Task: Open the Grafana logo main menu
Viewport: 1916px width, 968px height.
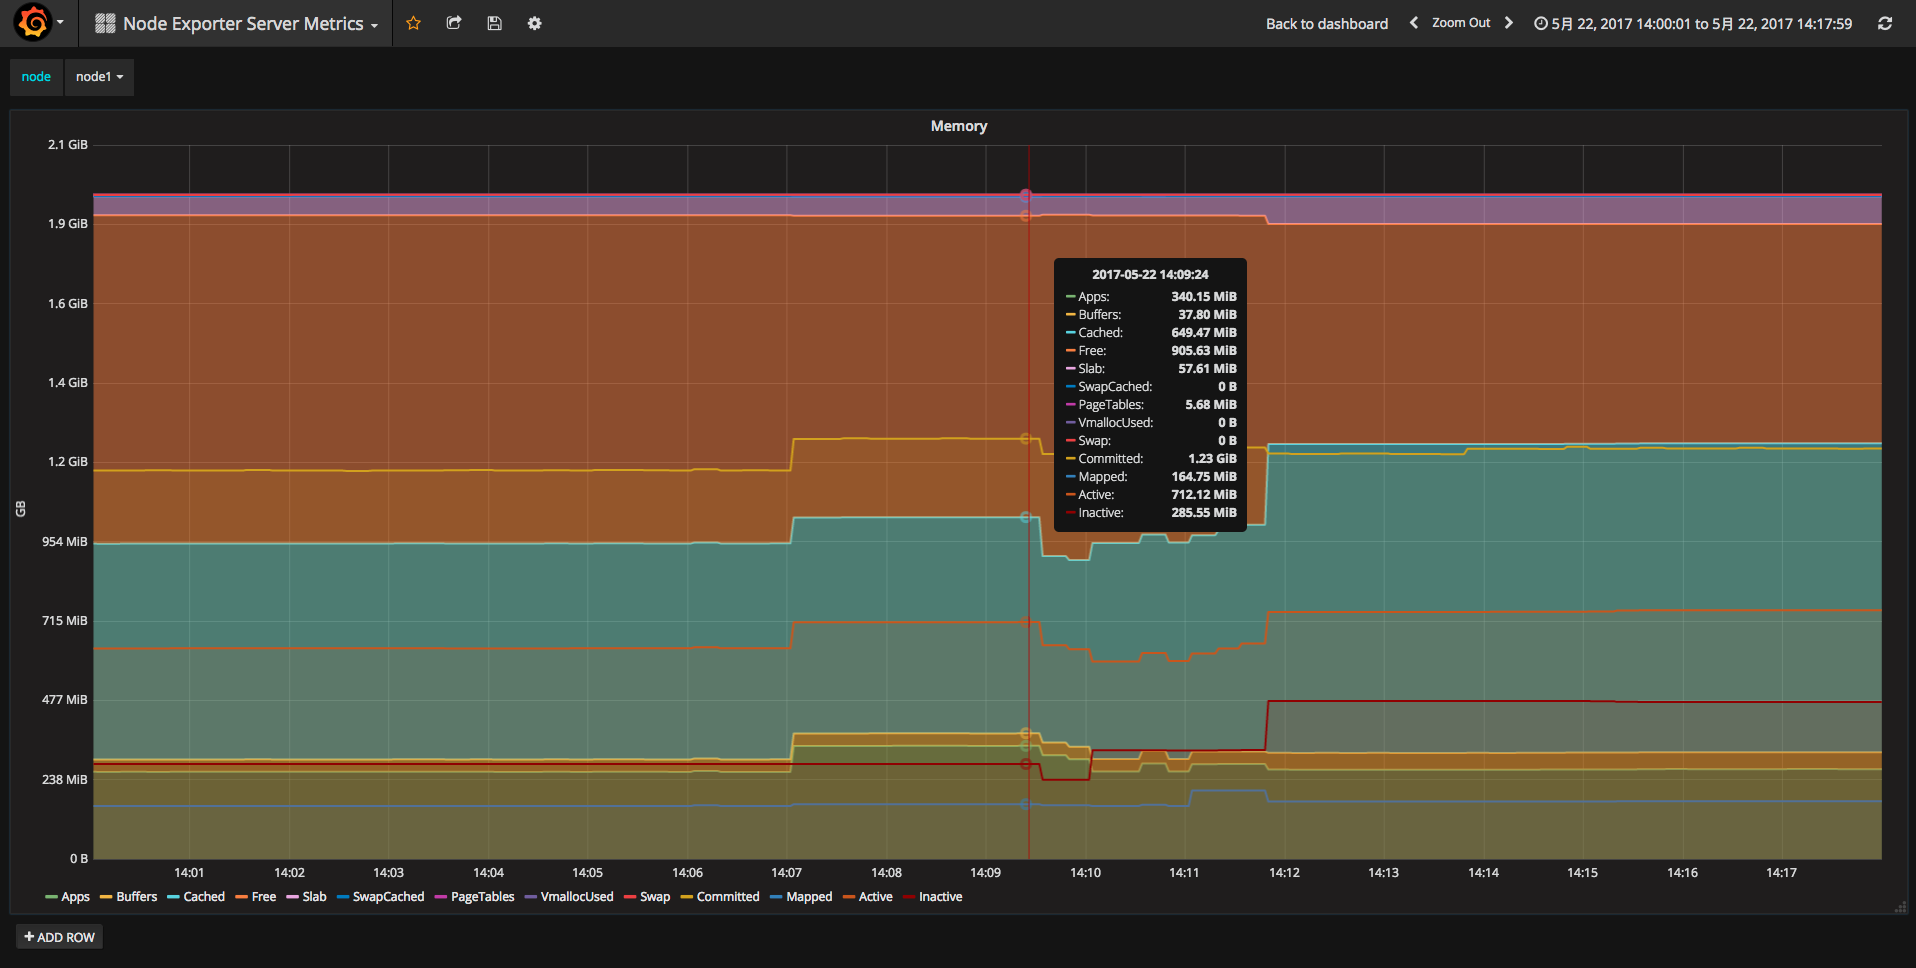Action: 34,23
